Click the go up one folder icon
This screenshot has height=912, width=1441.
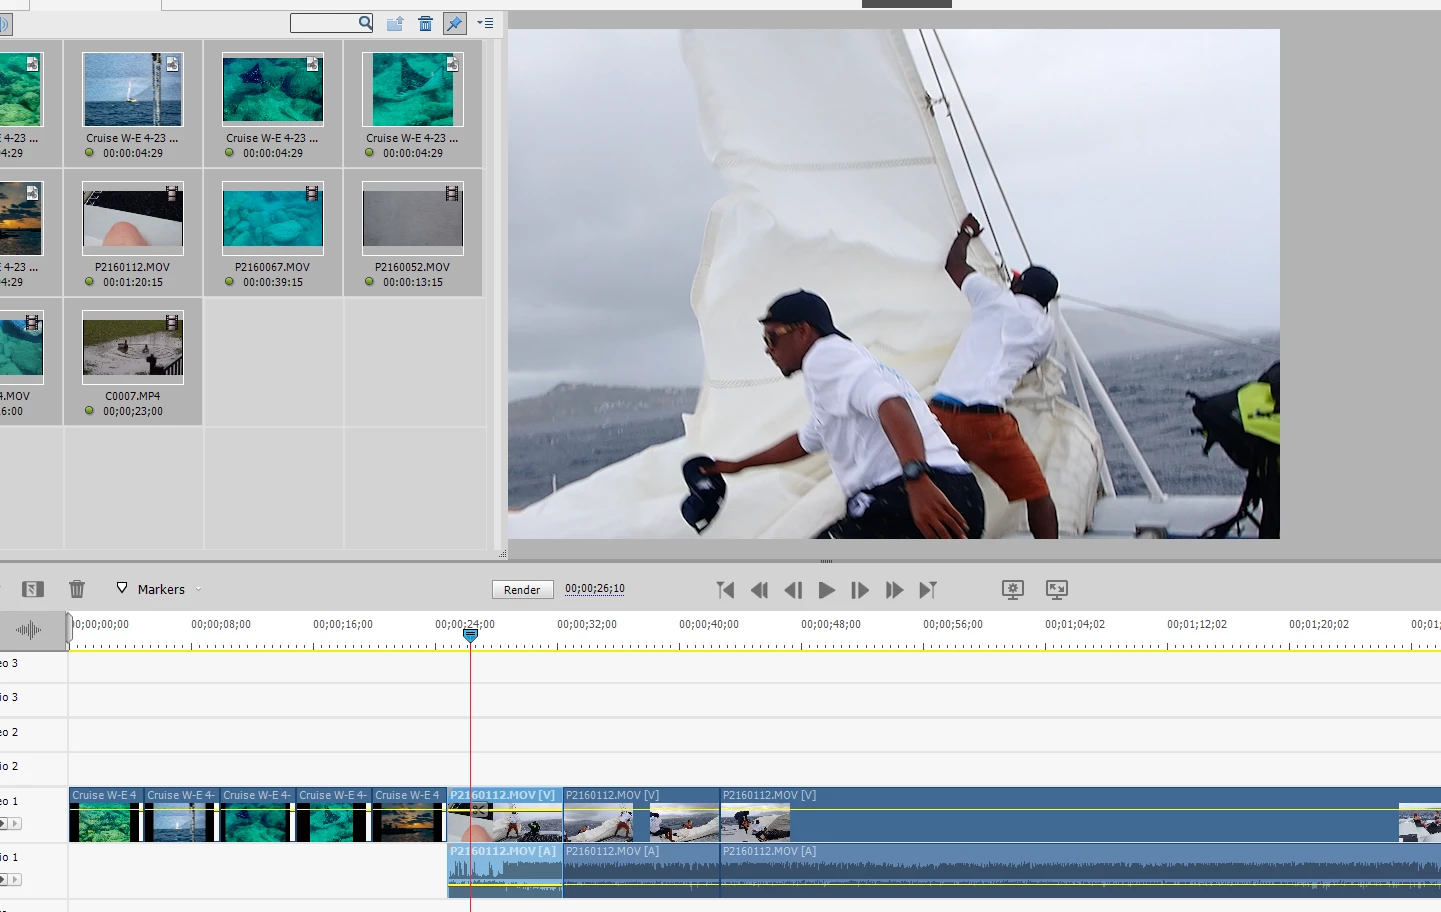pyautogui.click(x=395, y=23)
